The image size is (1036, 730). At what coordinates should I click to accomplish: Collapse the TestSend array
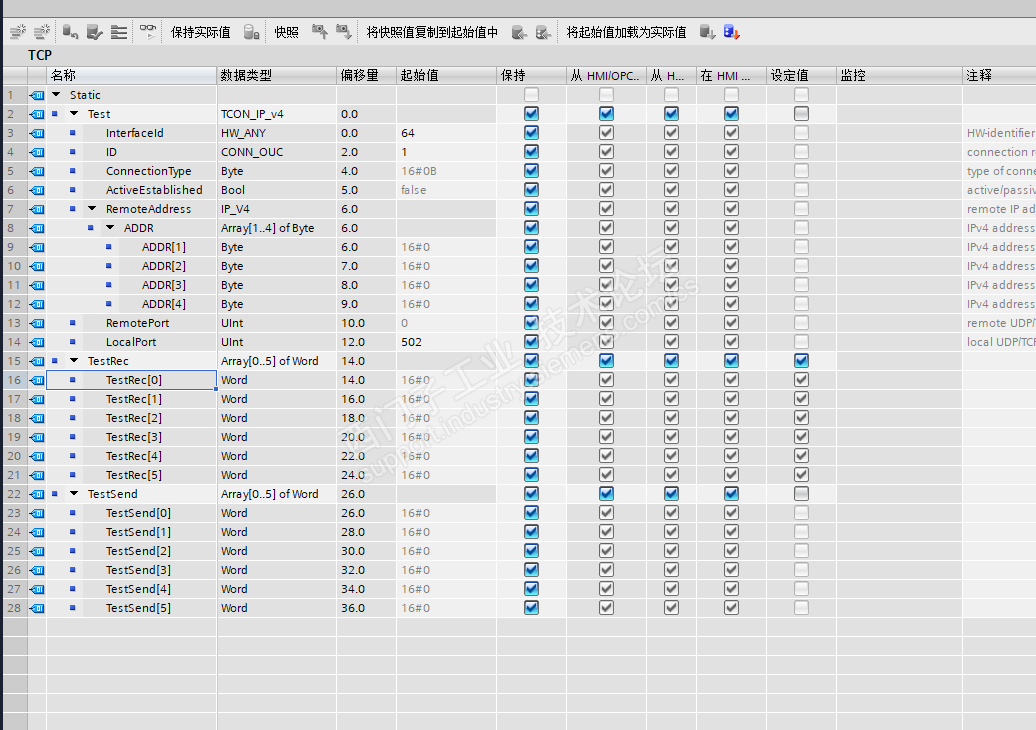coord(74,493)
